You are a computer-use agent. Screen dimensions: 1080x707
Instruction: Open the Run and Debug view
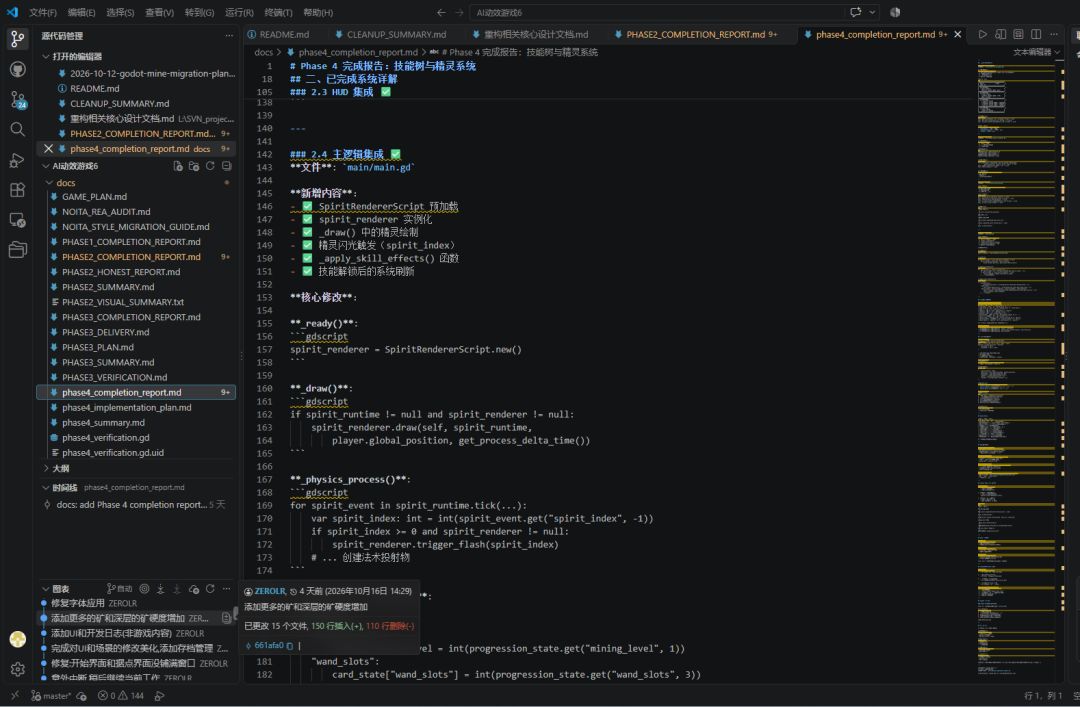coord(18,160)
